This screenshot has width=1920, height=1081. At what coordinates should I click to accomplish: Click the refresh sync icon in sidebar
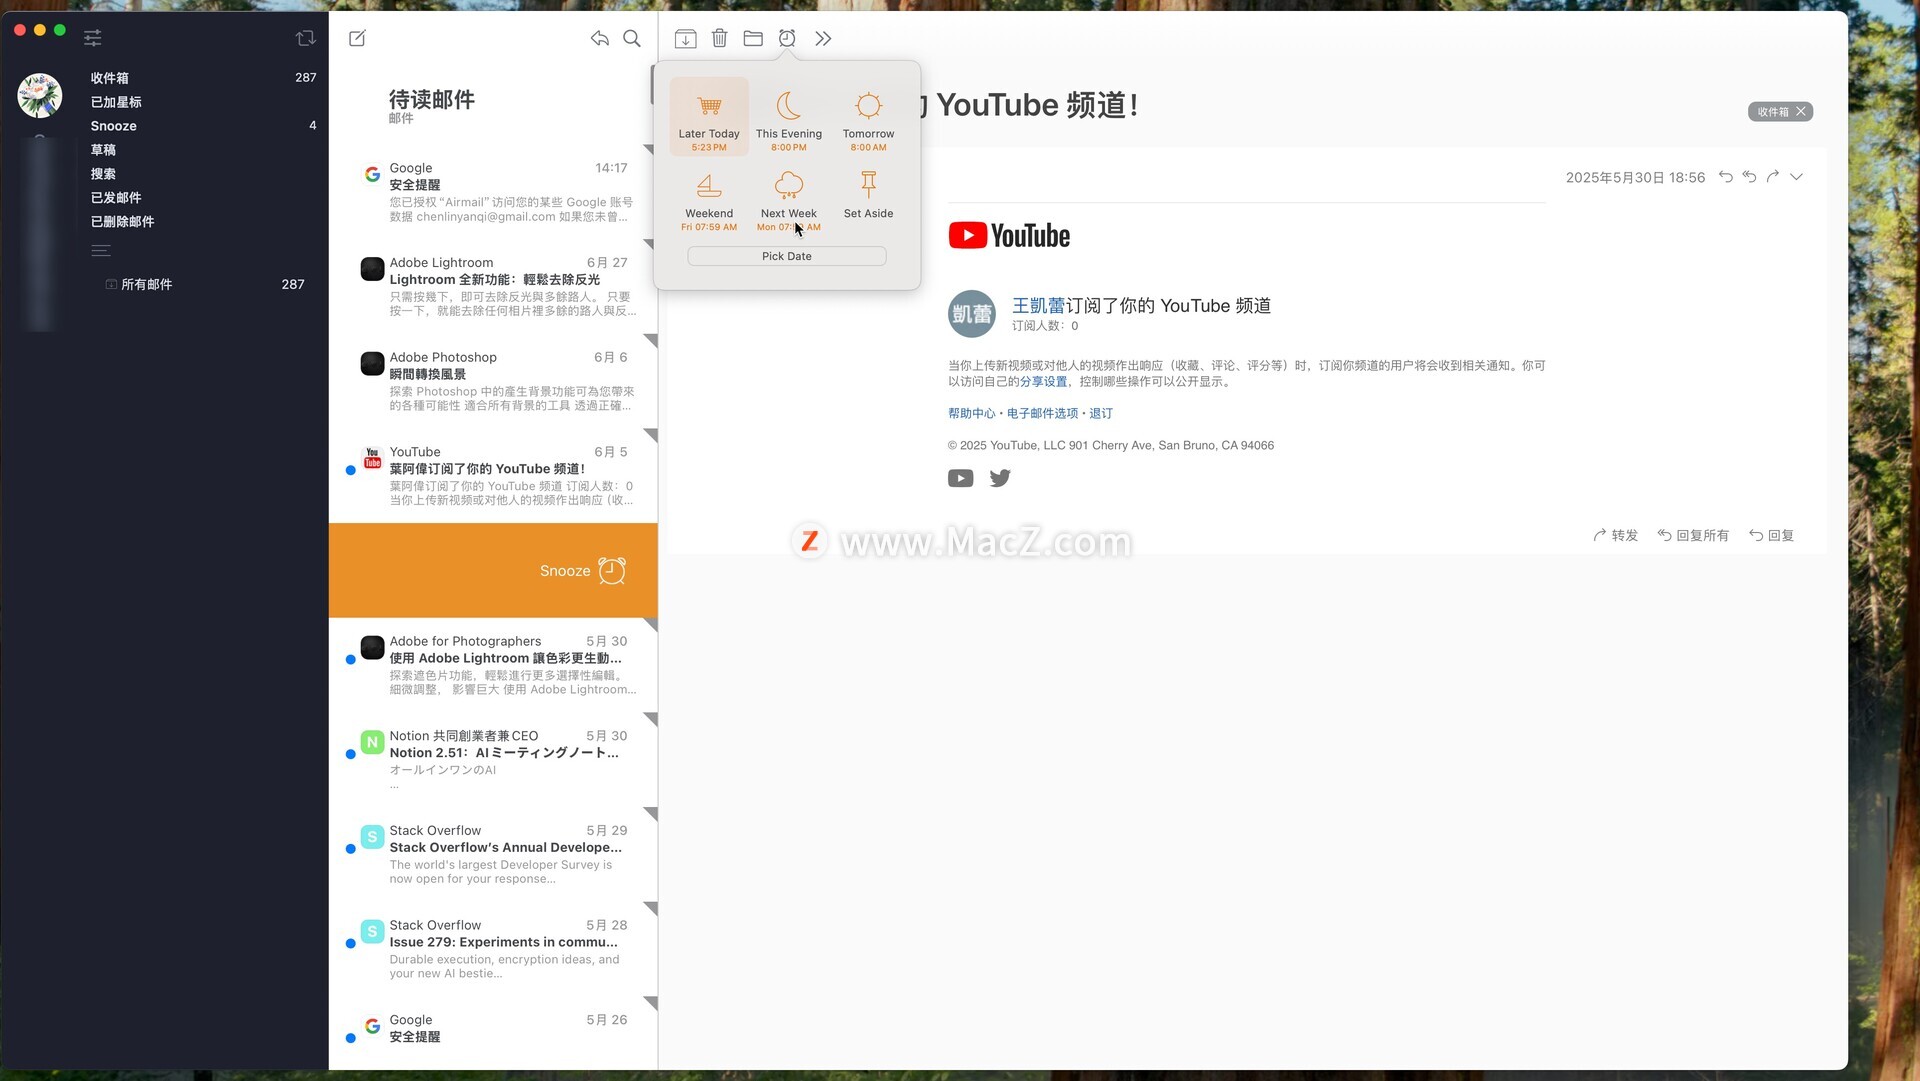coord(306,38)
